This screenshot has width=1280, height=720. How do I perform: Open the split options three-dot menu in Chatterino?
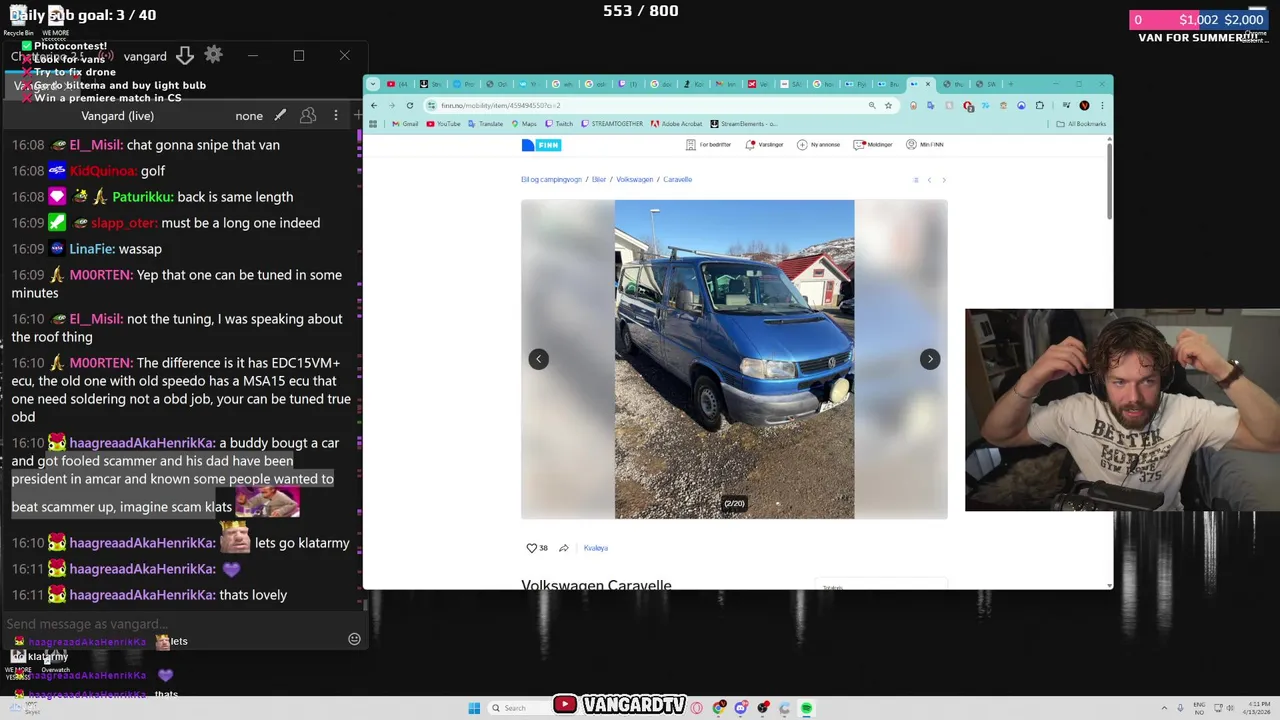pyautogui.click(x=336, y=115)
